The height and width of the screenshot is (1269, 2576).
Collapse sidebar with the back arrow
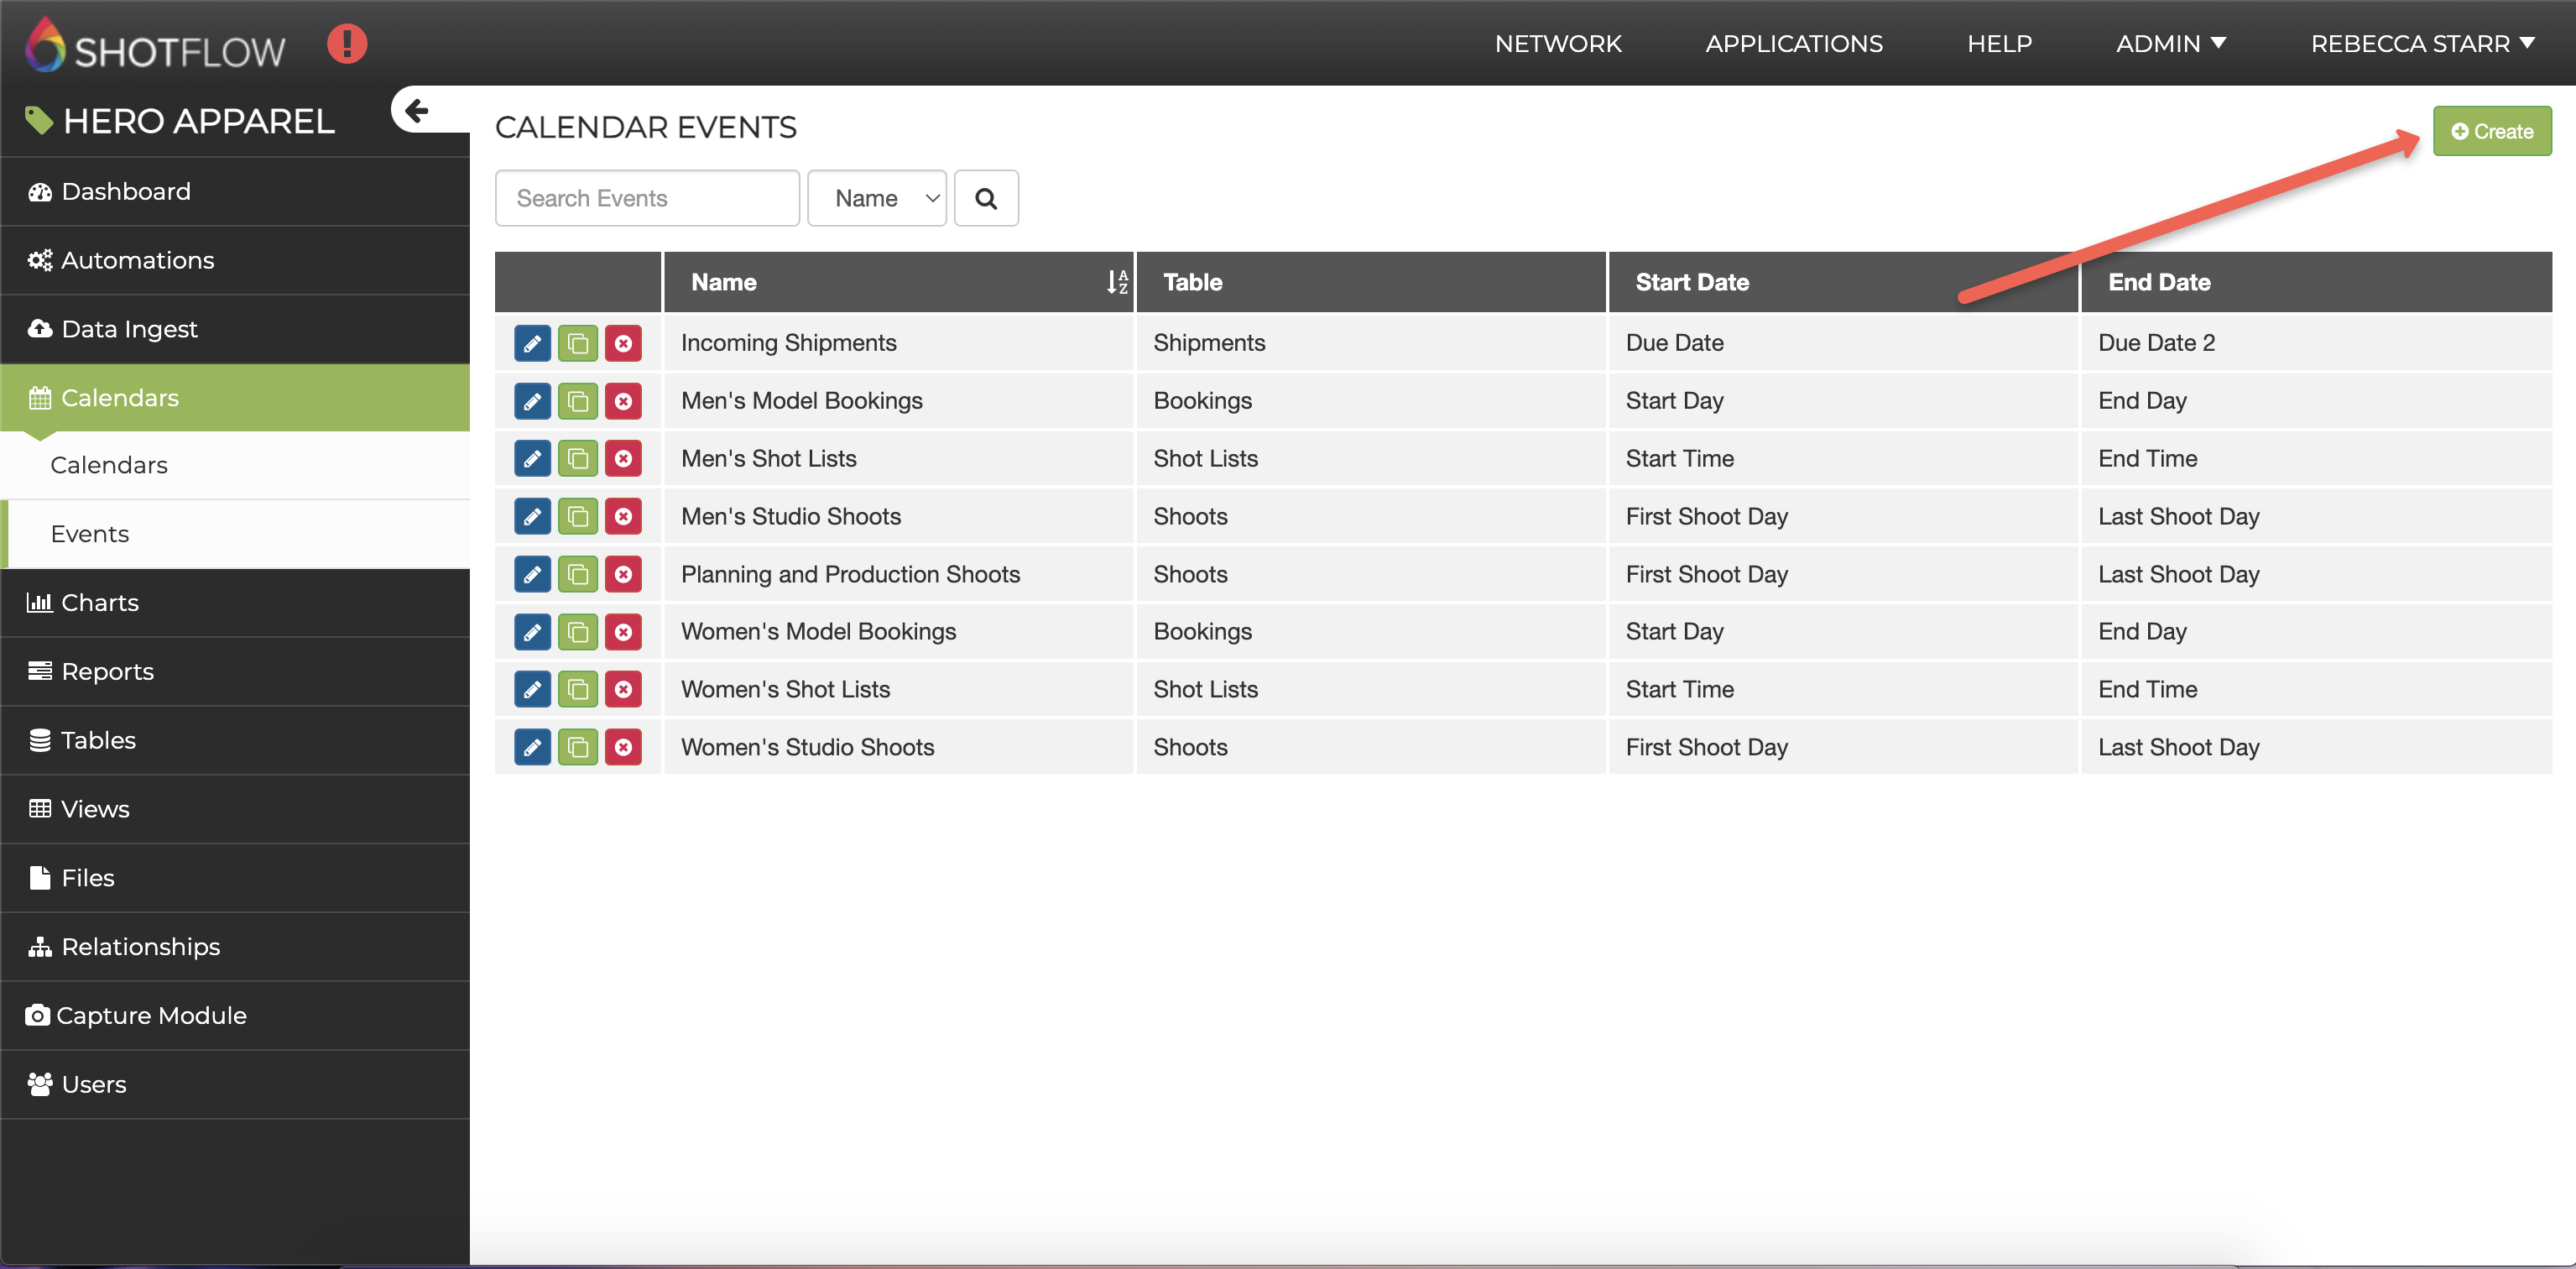417,110
